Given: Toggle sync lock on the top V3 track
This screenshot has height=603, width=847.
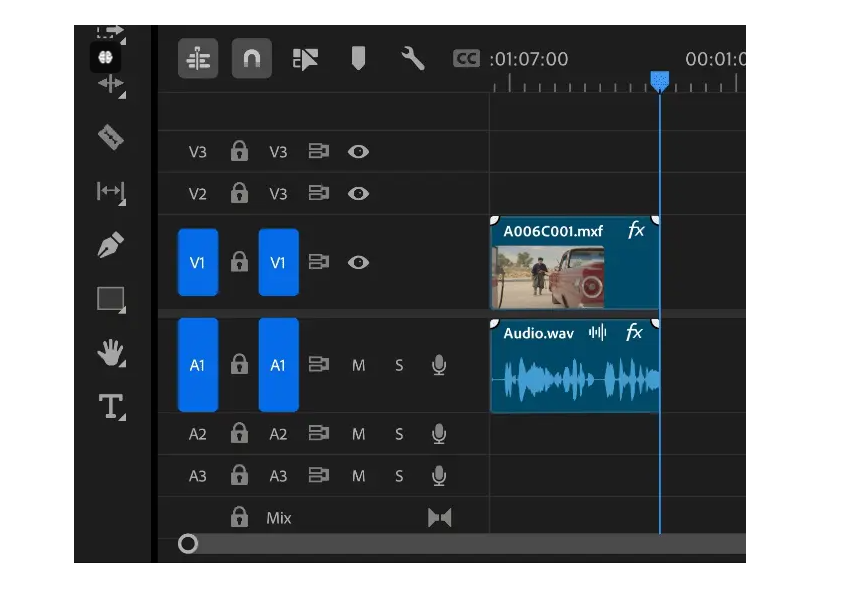Looking at the screenshot, I should 319,151.
